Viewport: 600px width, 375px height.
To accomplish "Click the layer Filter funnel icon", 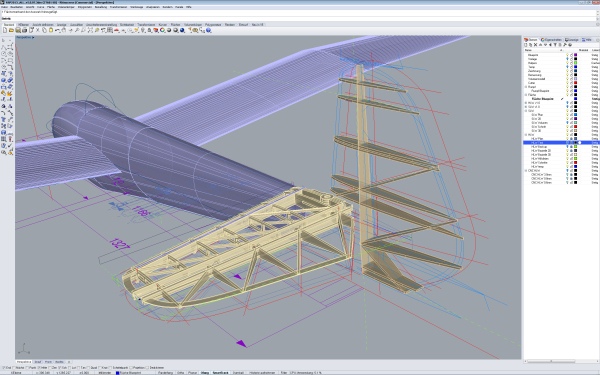I will click(x=555, y=45).
